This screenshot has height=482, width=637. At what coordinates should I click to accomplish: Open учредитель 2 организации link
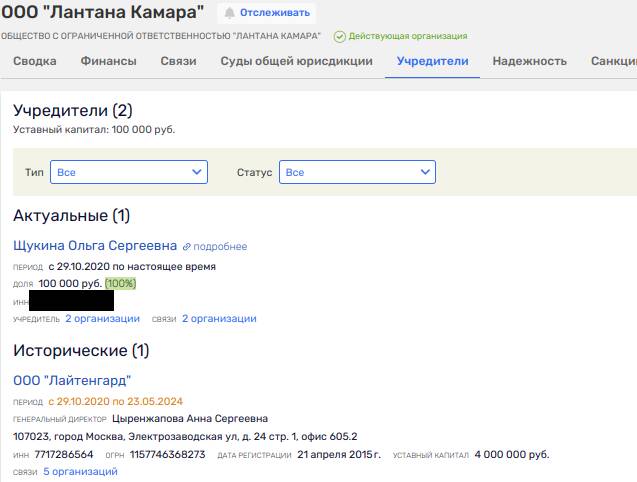(x=102, y=319)
